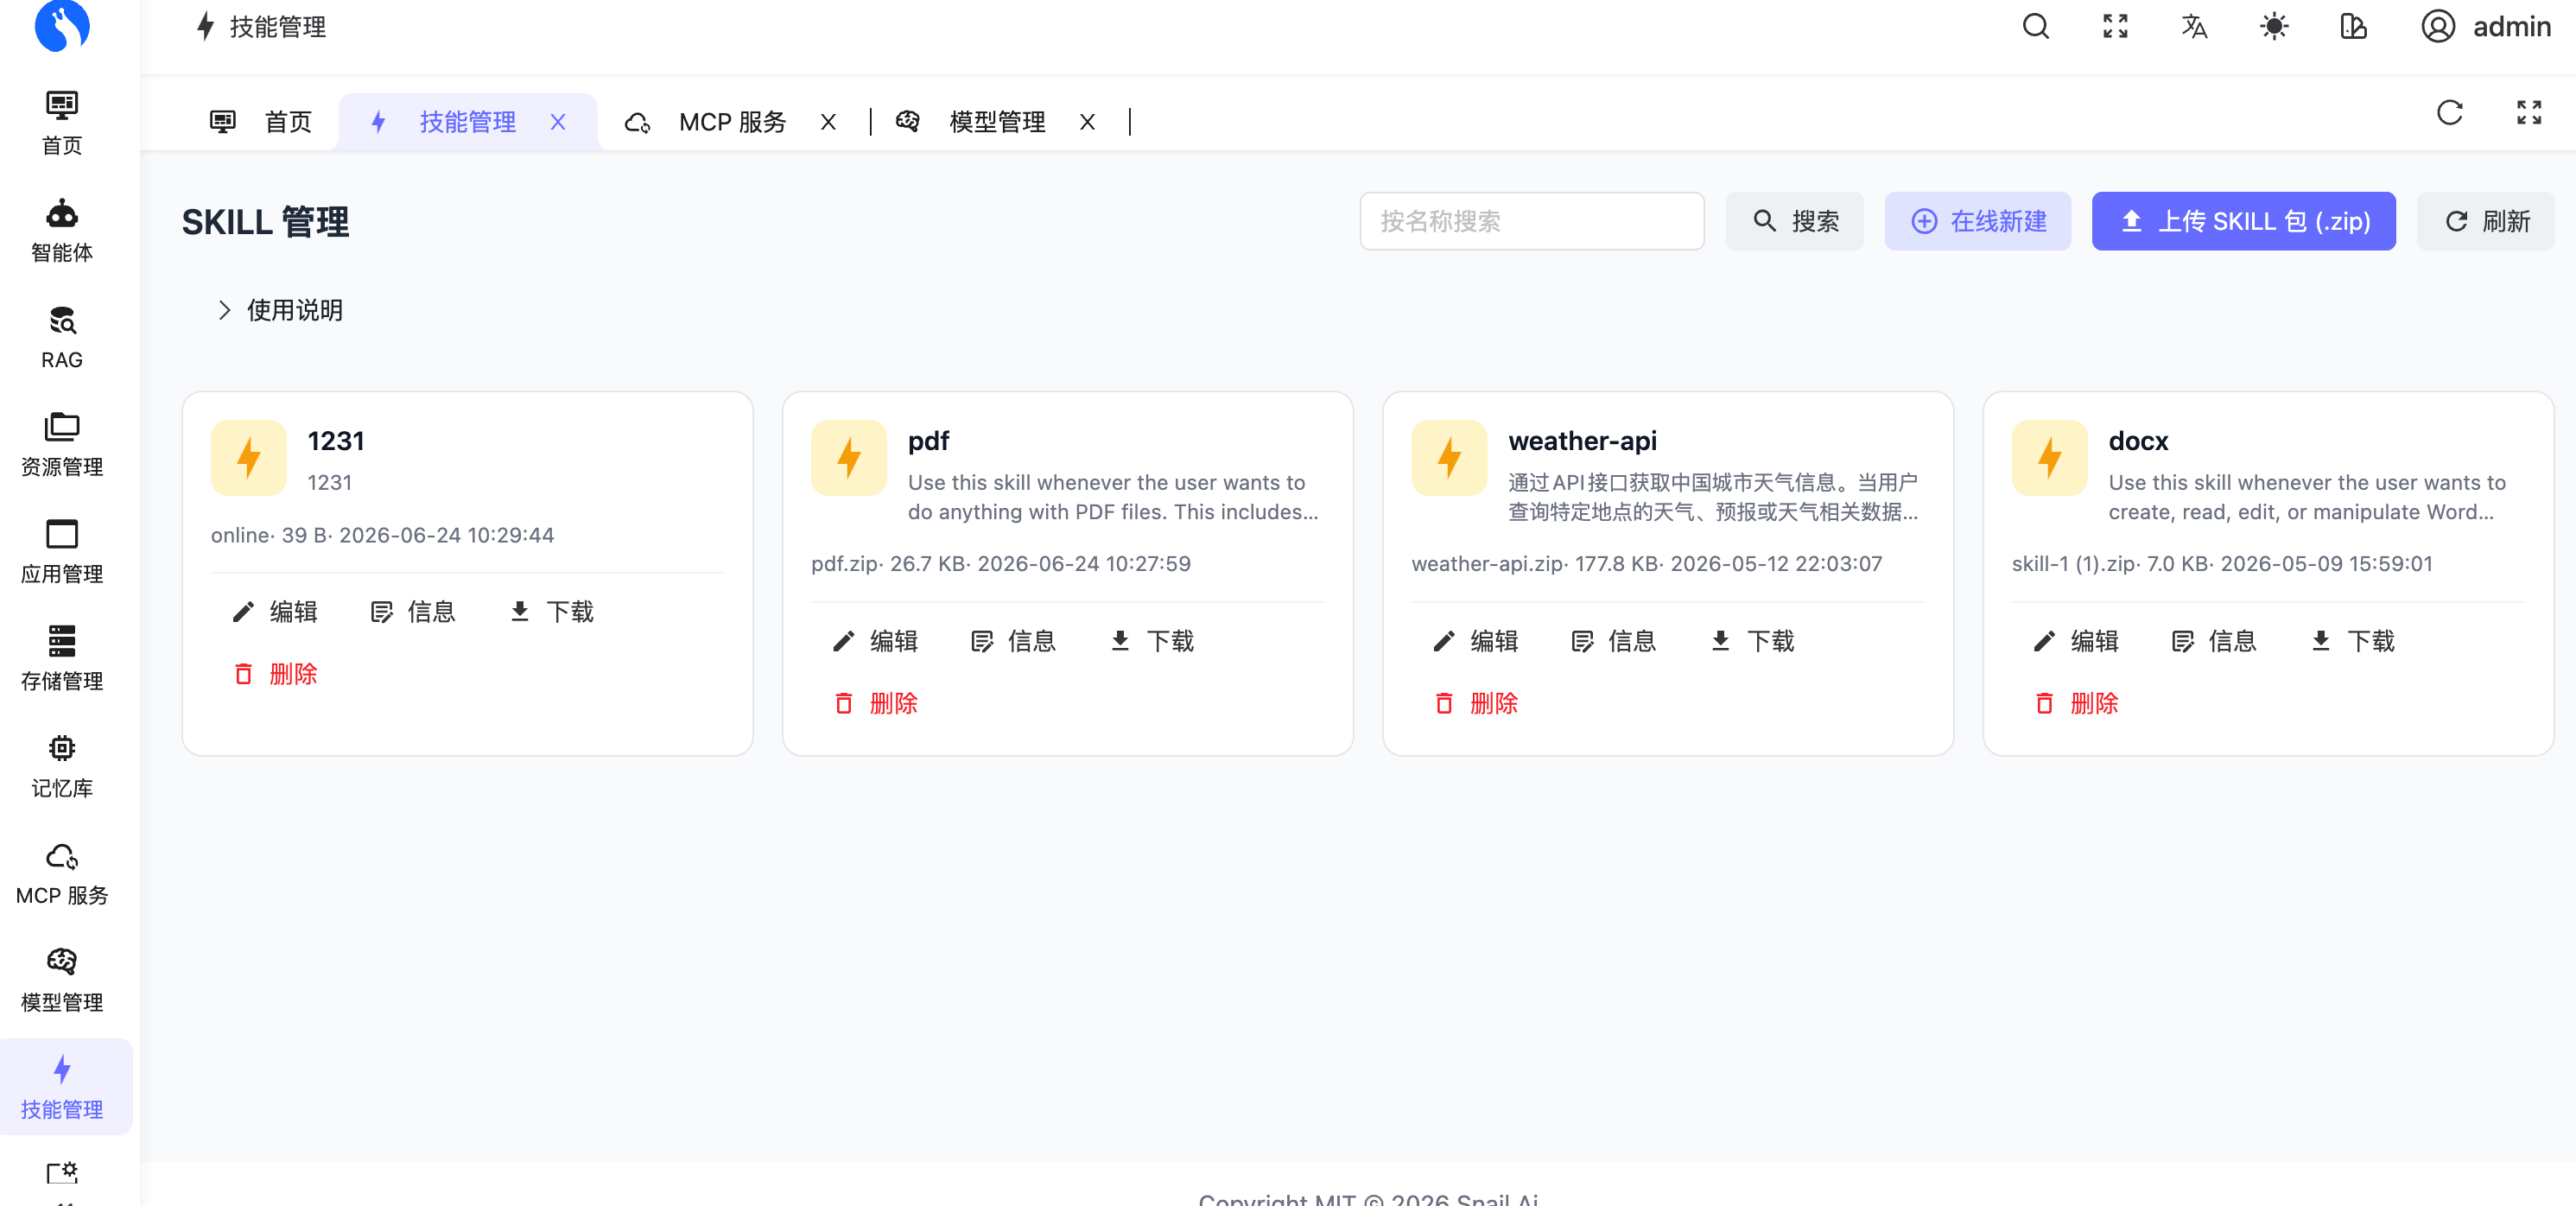Toggle fullscreen from the top header

(x=2115, y=26)
